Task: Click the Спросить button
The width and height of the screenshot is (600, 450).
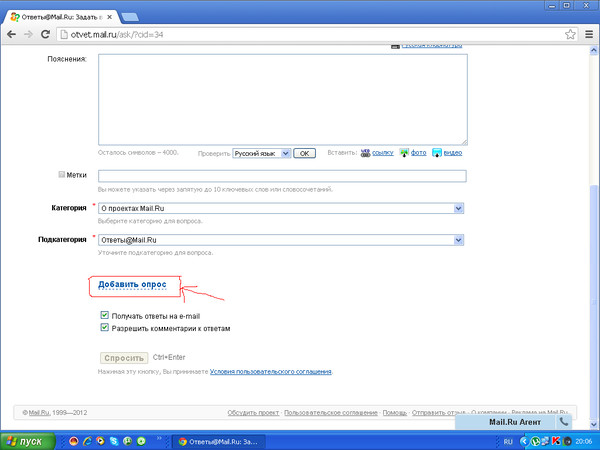Action: (124, 358)
